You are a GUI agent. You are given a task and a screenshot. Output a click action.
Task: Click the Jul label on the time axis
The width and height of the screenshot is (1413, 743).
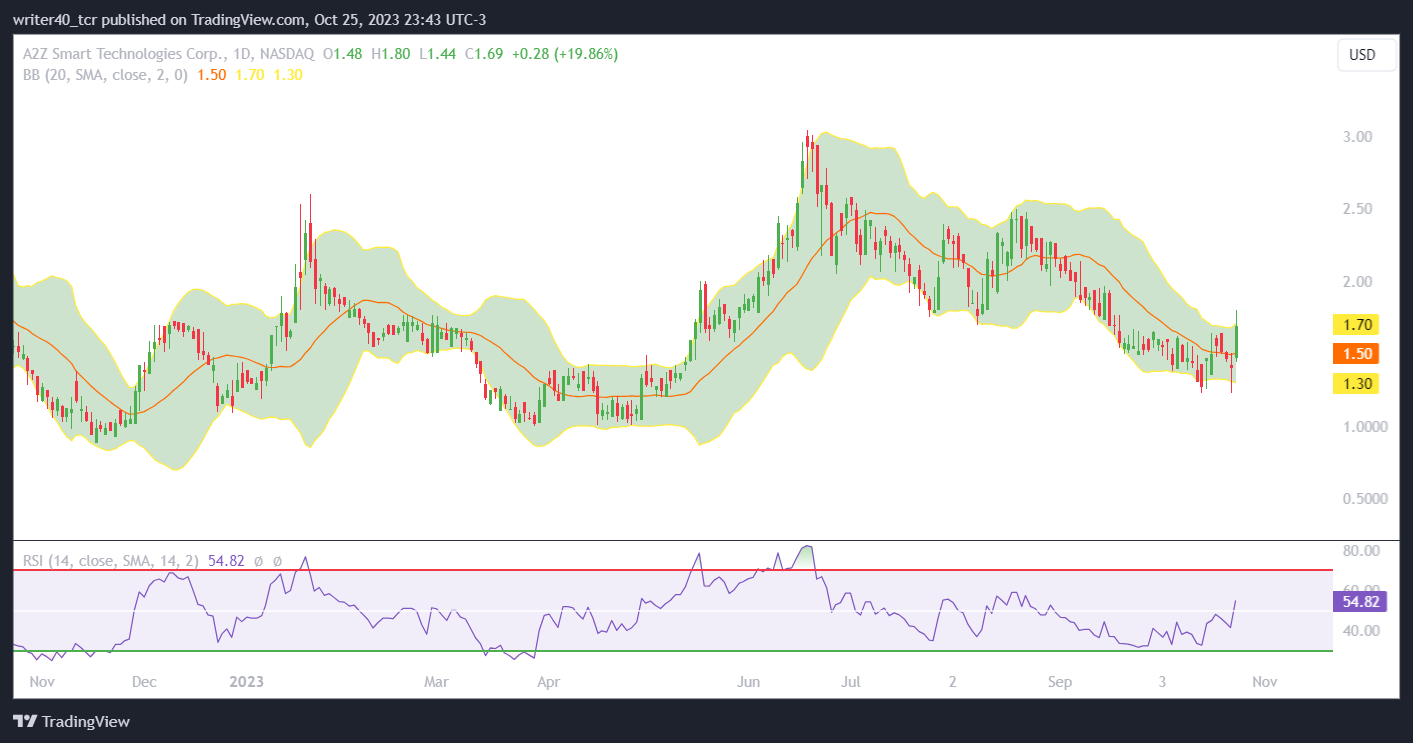[851, 682]
